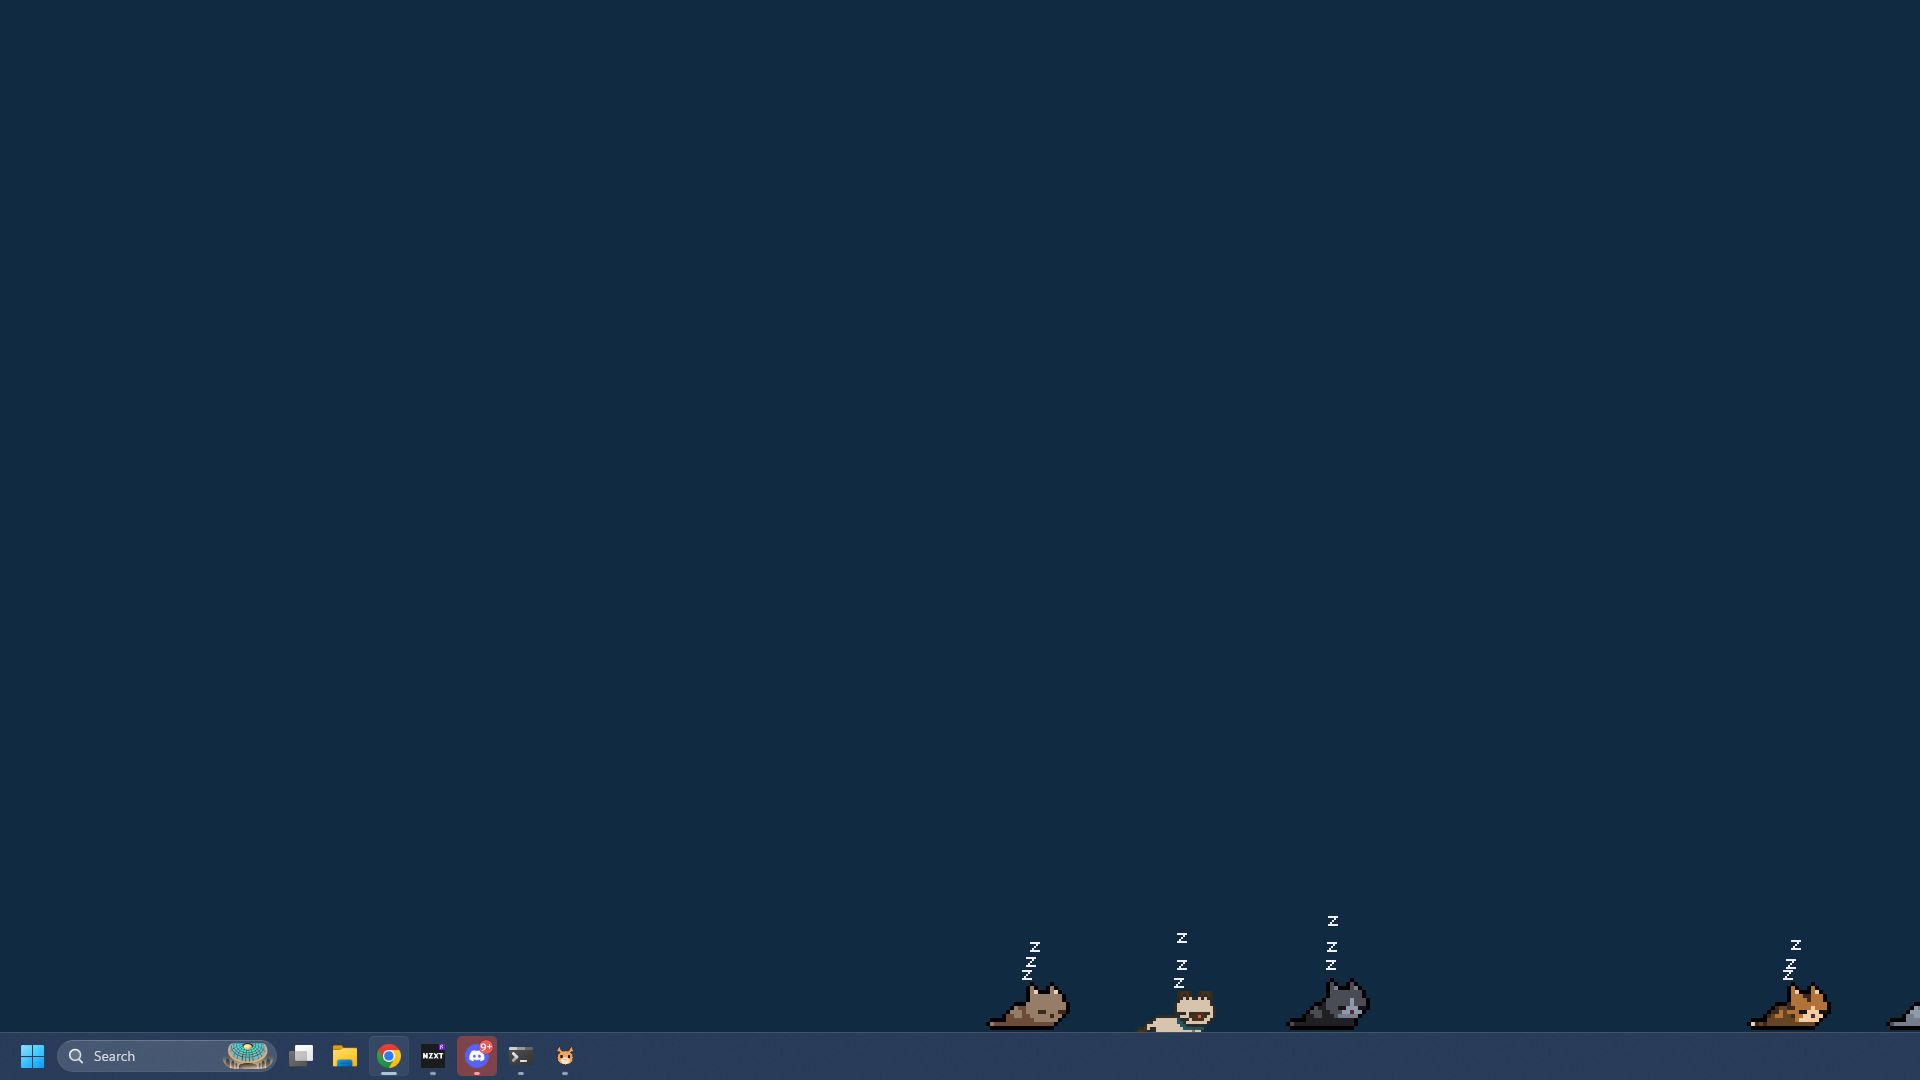The width and height of the screenshot is (1920, 1080).
Task: Open Discord with unread notifications
Action: [x=477, y=1056]
